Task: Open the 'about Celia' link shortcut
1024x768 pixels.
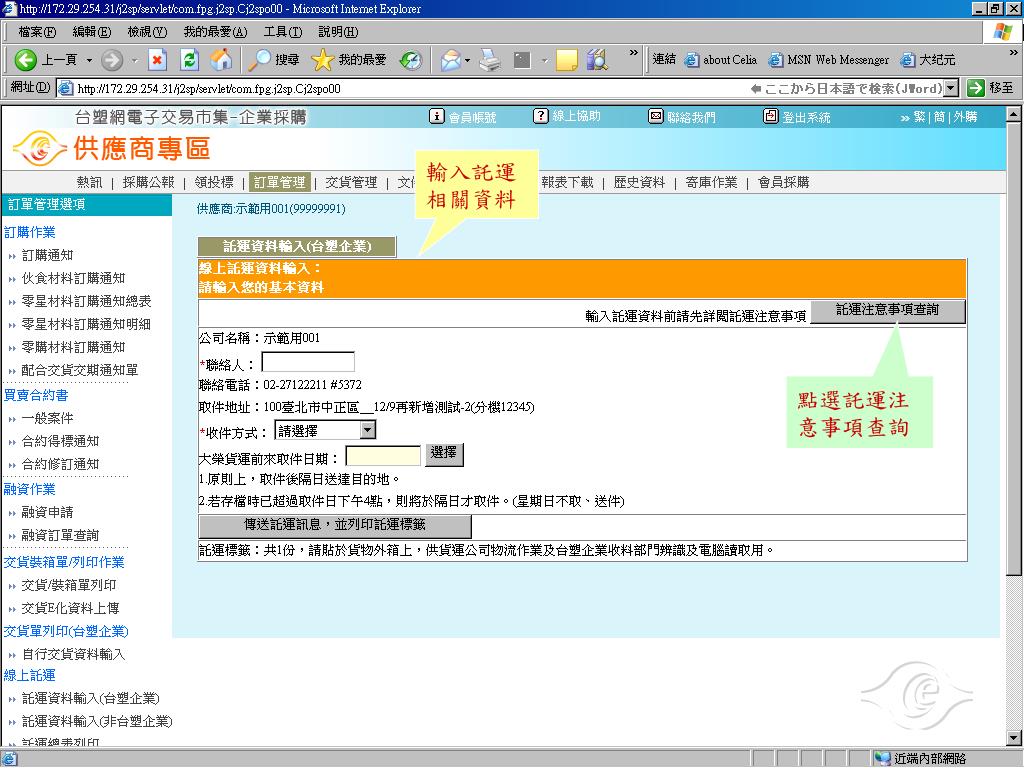Action: [x=721, y=60]
